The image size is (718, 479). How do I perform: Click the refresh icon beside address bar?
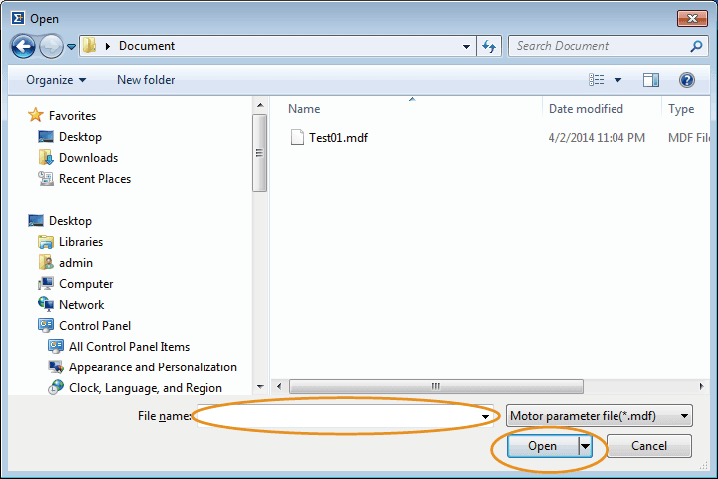490,46
